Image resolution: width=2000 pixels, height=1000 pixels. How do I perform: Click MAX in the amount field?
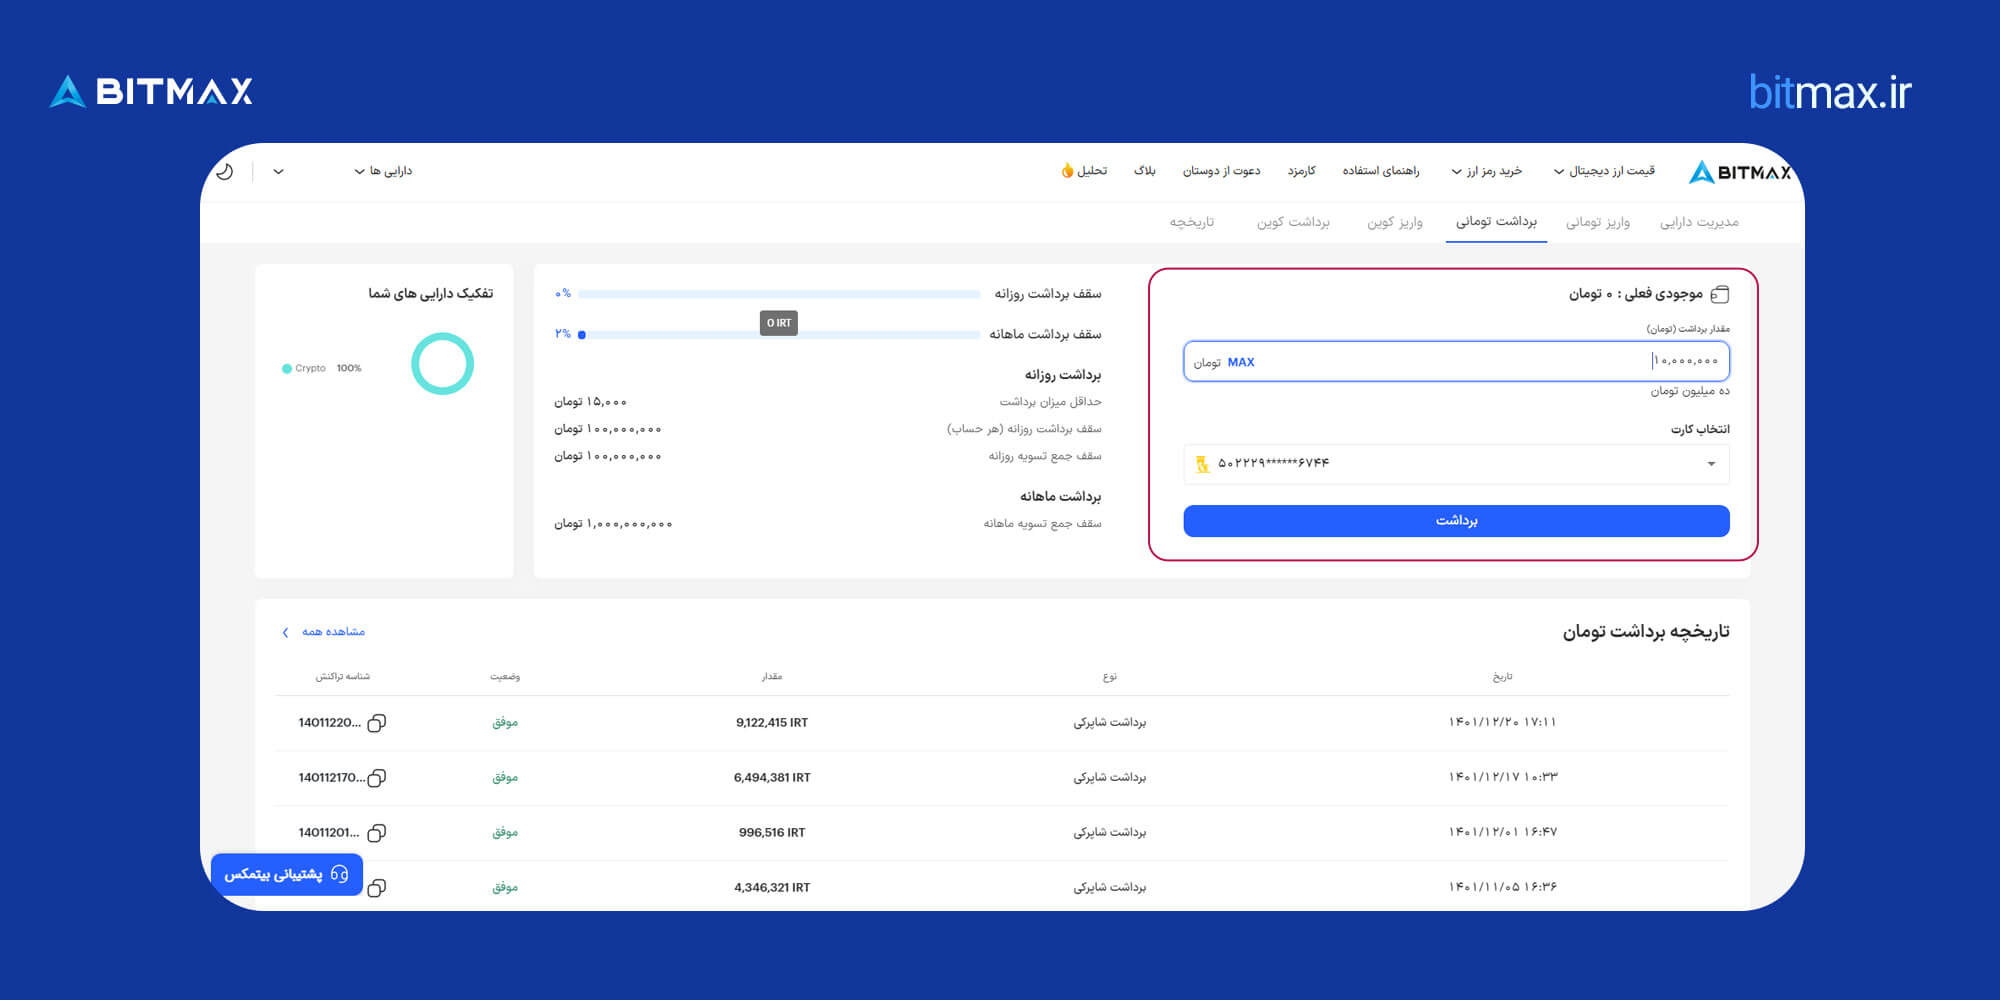point(1241,362)
